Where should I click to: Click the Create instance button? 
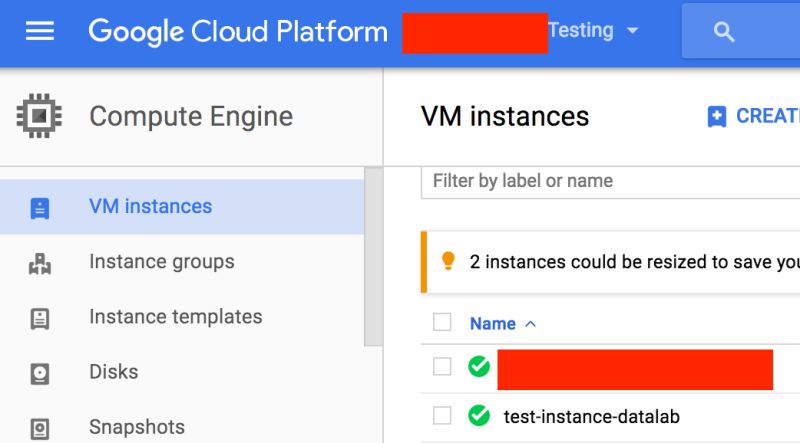753,116
